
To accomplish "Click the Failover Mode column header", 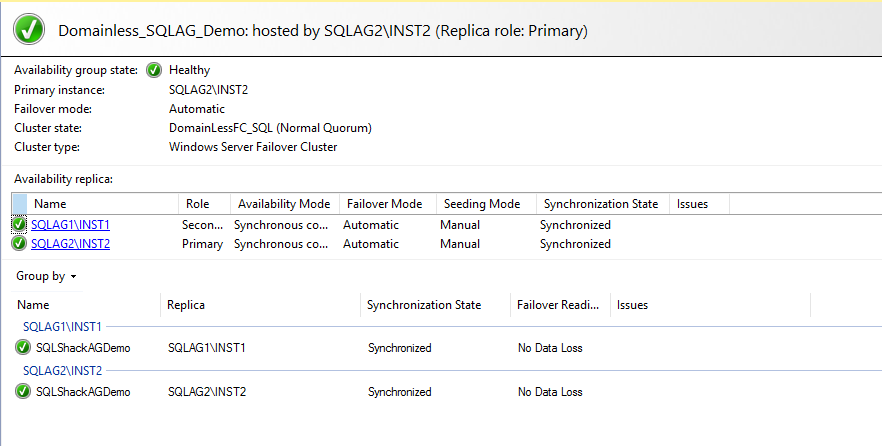I will tap(384, 204).
